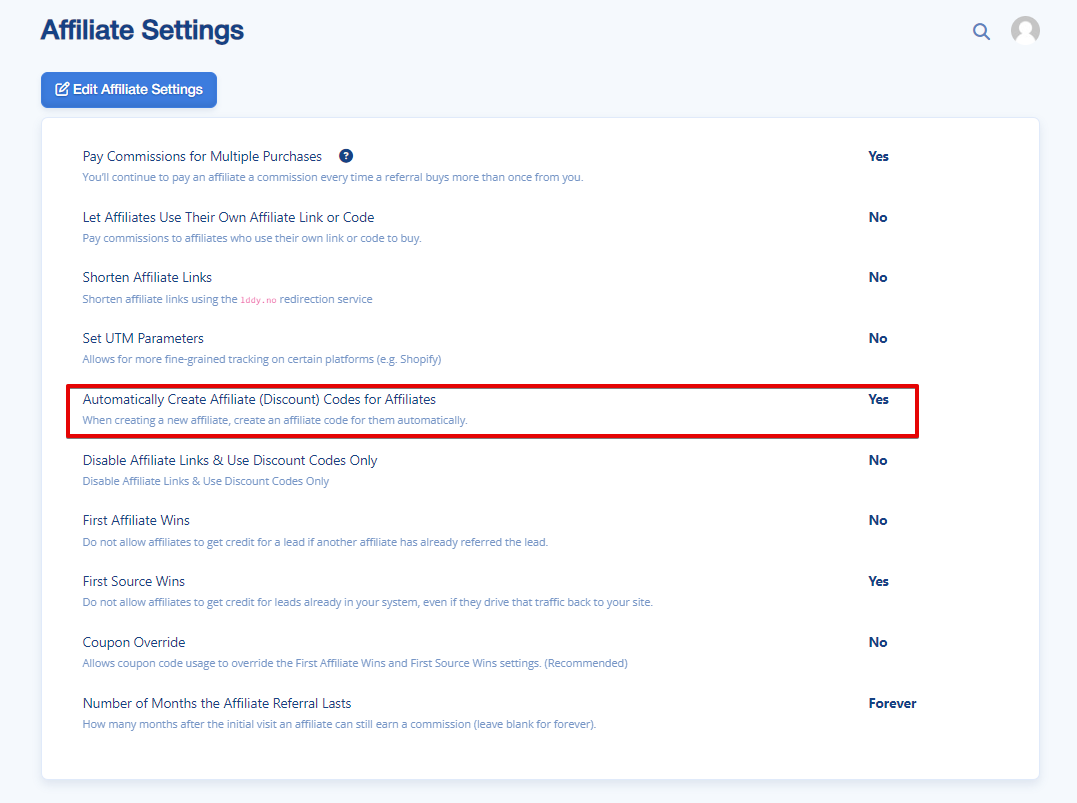Click the No value for Set UTM Parameters

pos(878,339)
